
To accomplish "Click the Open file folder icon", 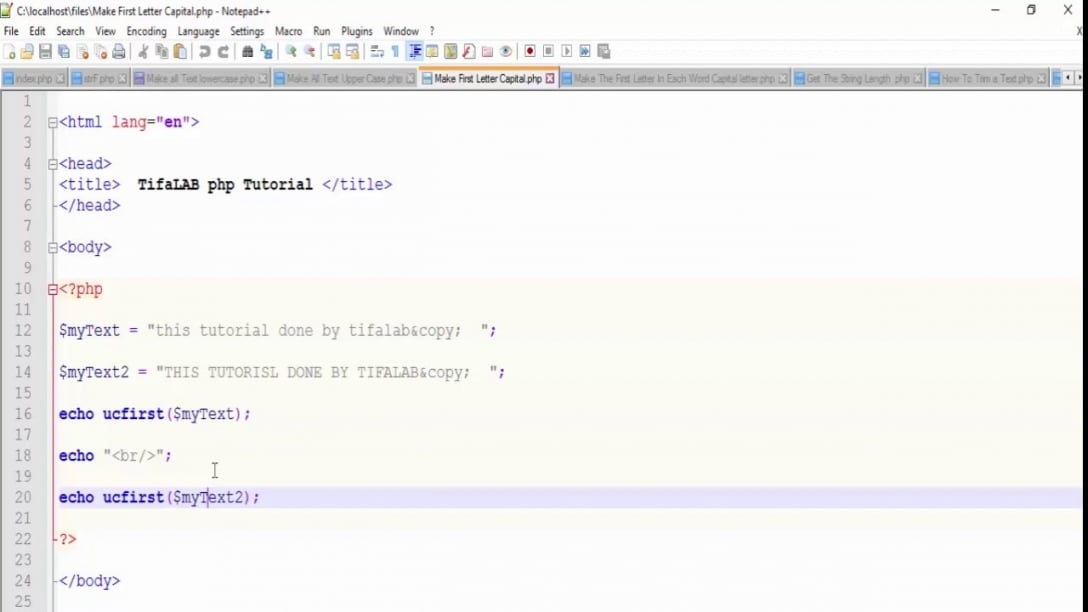I will (x=27, y=51).
